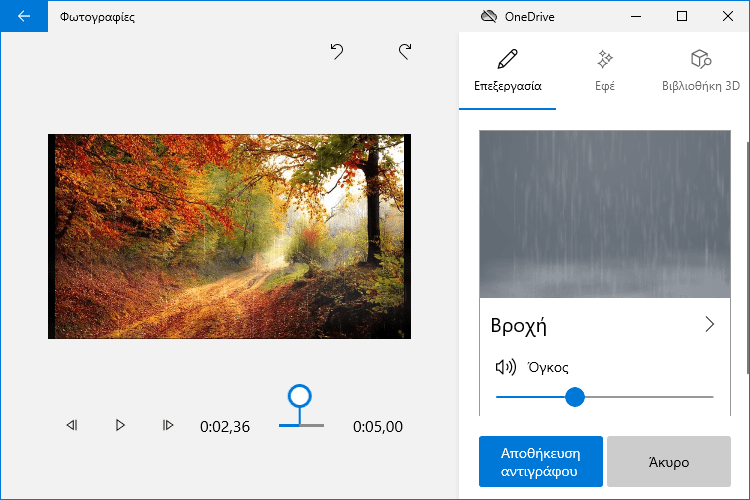
Task: Click the Φωτογραφίες app title
Action: pos(97,17)
